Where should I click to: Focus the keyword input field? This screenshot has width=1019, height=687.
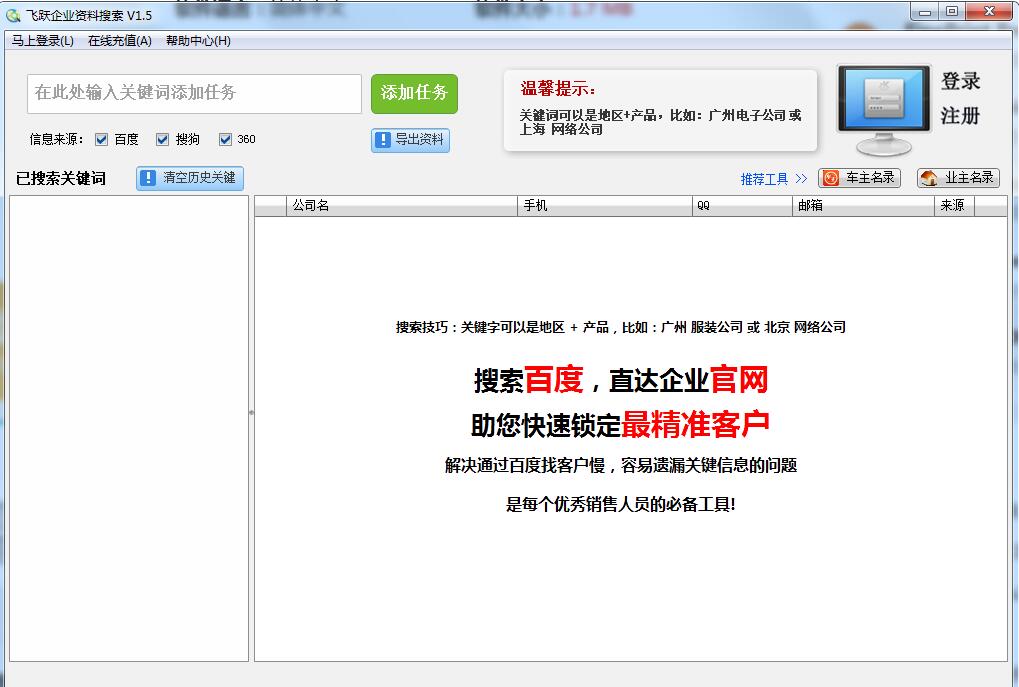pyautogui.click(x=194, y=93)
